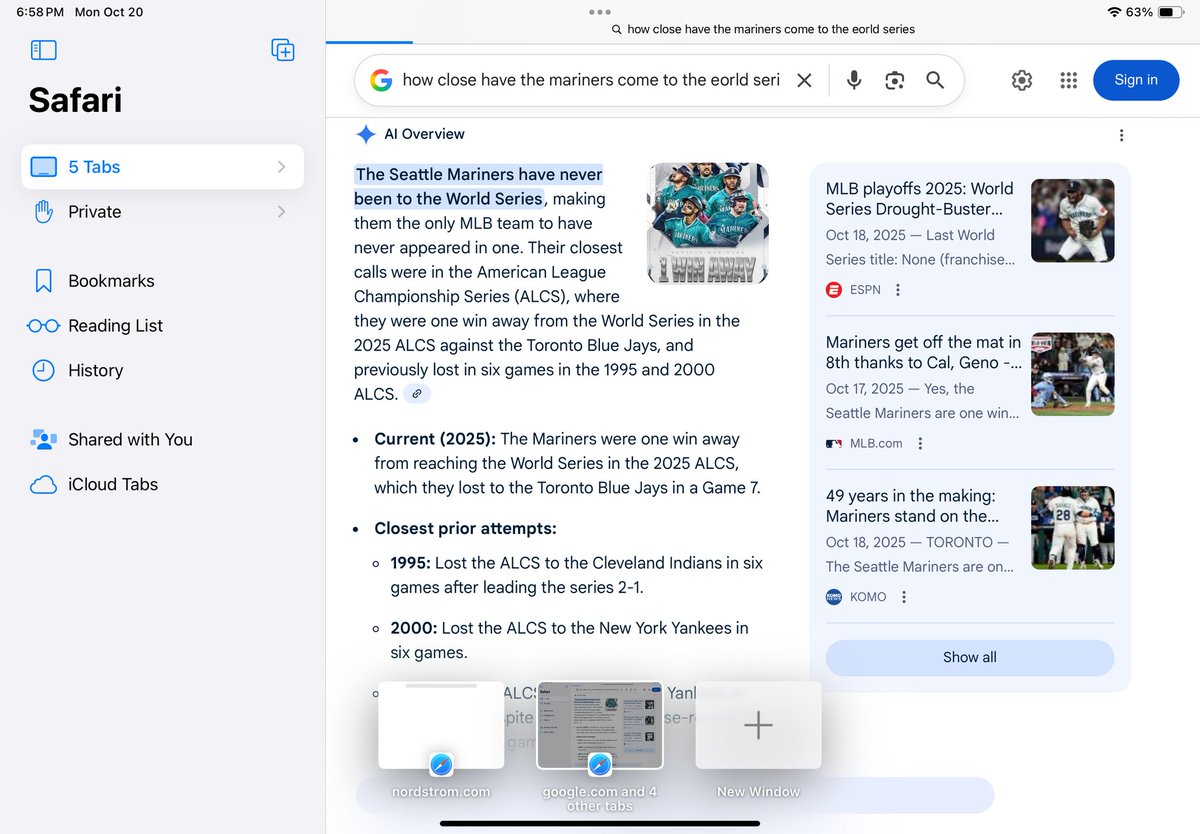This screenshot has width=1200, height=834.
Task: Open the Private tab group
Action: 163,212
